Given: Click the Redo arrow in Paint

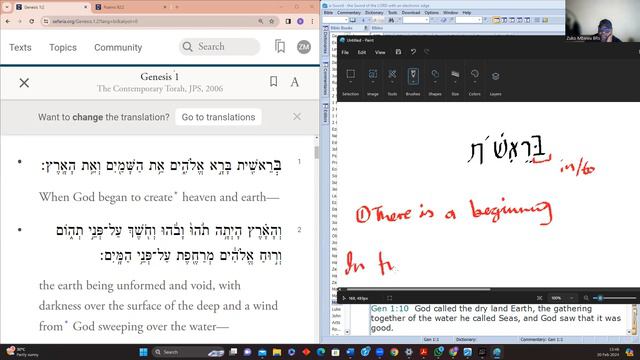Looking at the screenshot, I should coord(427,52).
